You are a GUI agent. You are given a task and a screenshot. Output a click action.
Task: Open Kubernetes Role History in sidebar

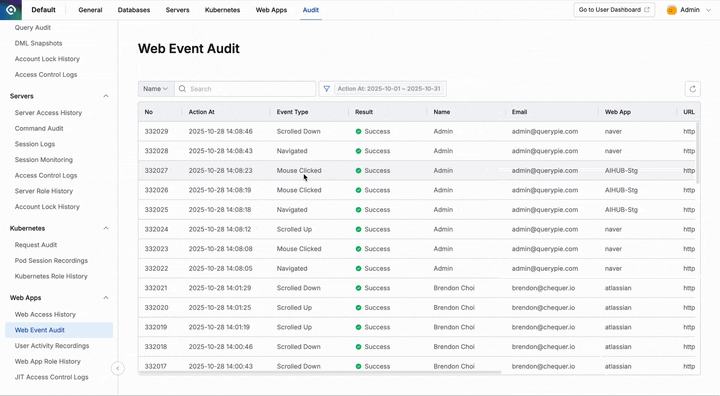coord(51,276)
